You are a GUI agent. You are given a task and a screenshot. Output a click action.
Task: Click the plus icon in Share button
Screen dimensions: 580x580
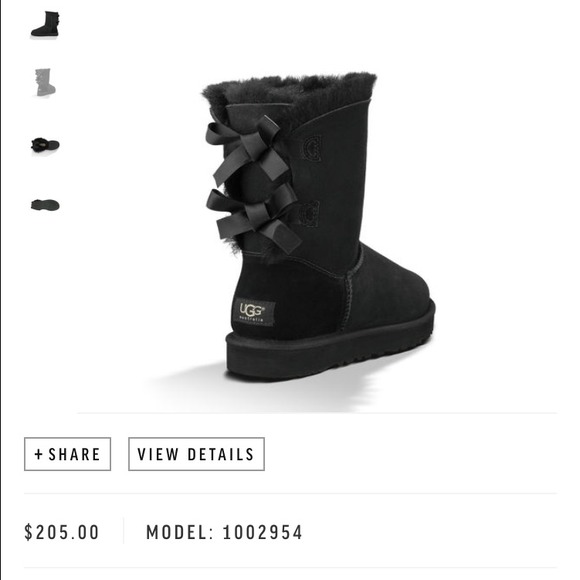[38, 454]
